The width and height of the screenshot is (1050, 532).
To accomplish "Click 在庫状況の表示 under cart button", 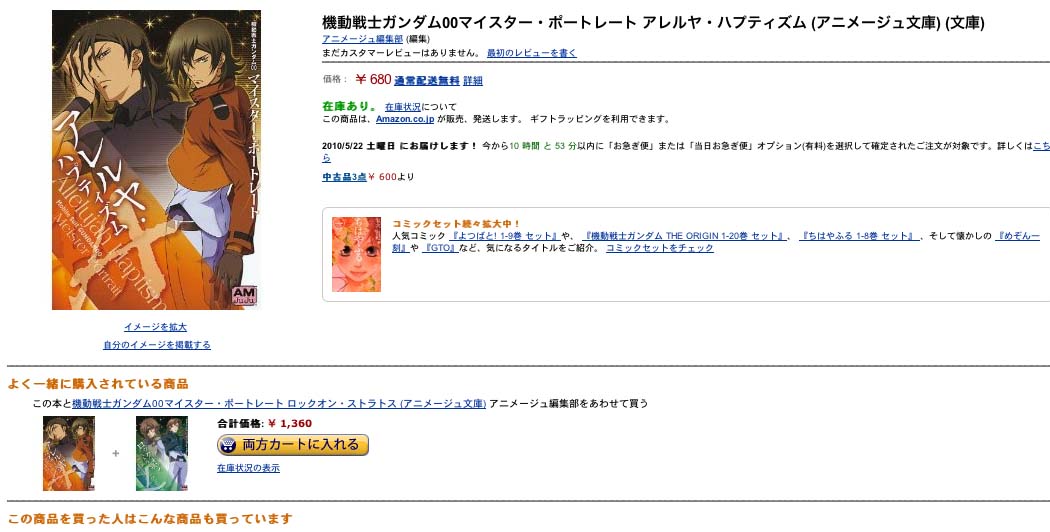I will pyautogui.click(x=248, y=468).
